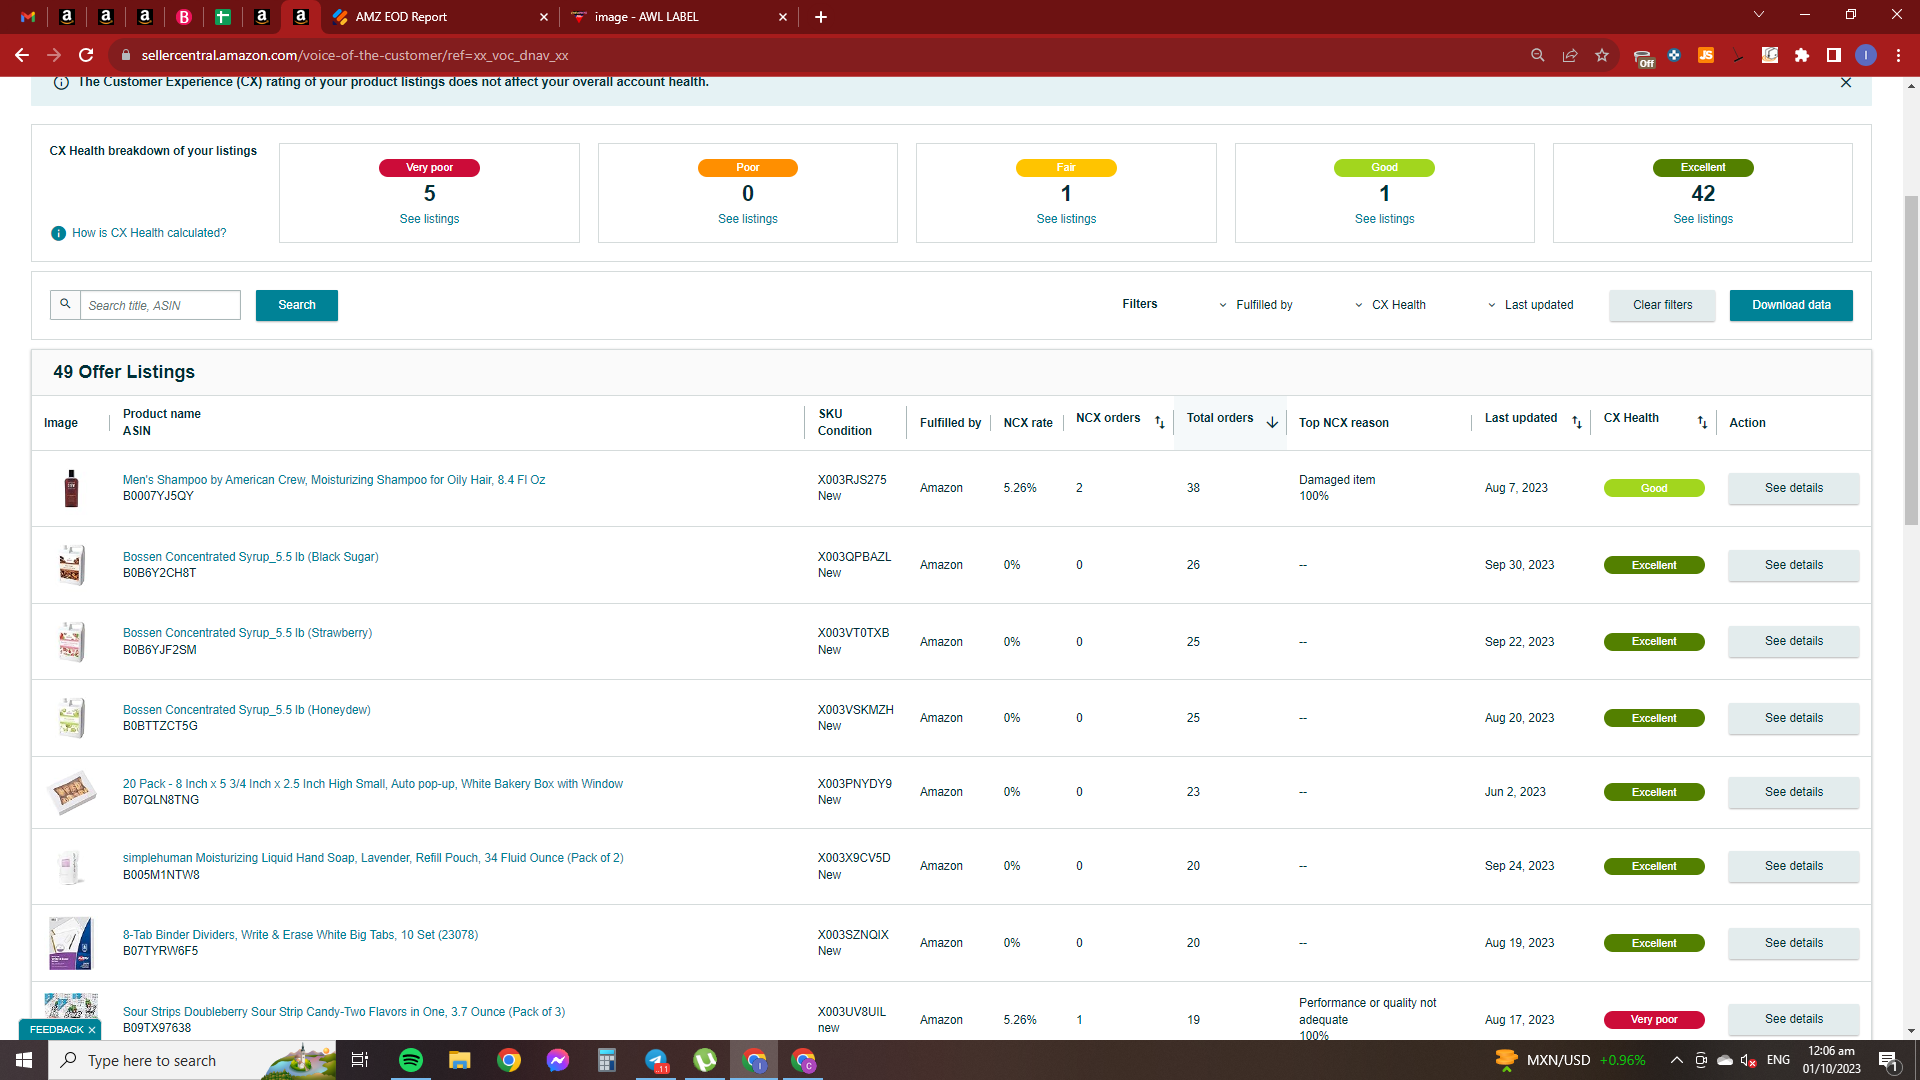Sort the table by NCX orders
Screen dimensions: 1920x1080
click(1160, 423)
